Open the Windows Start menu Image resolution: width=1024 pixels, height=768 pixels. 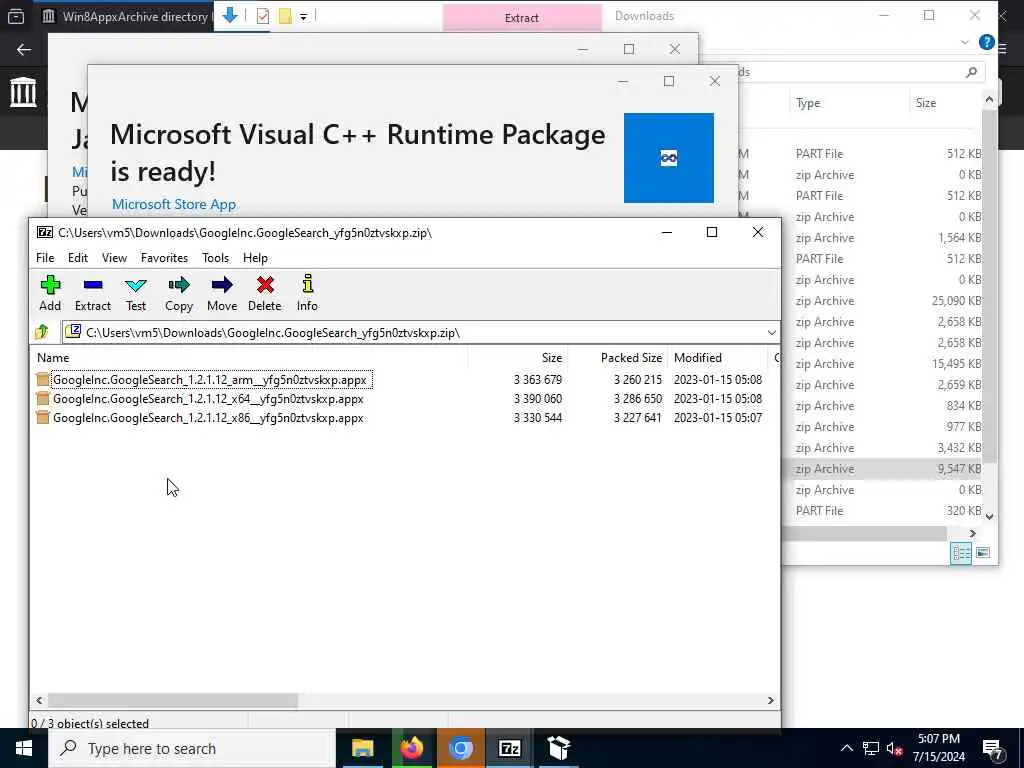tap(24, 748)
